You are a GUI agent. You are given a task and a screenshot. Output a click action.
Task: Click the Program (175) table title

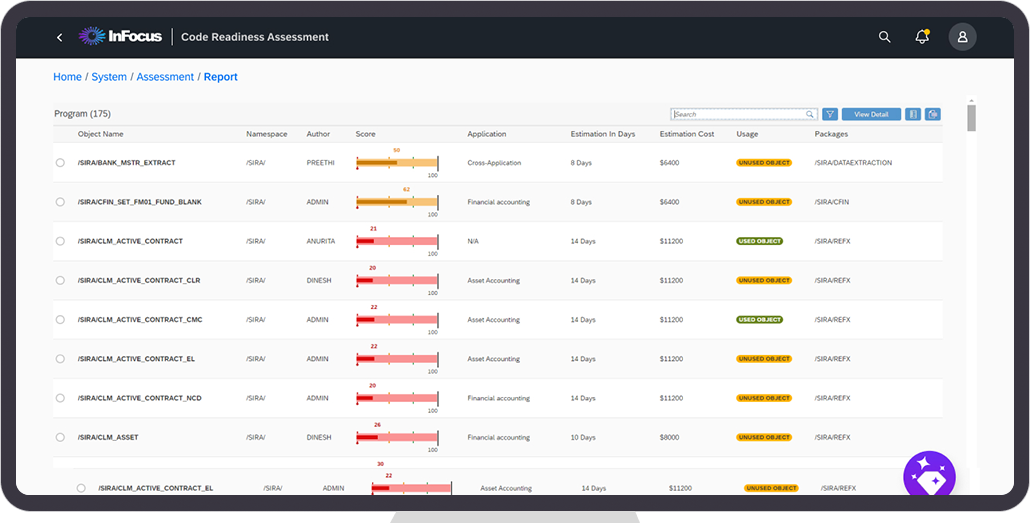[82, 114]
